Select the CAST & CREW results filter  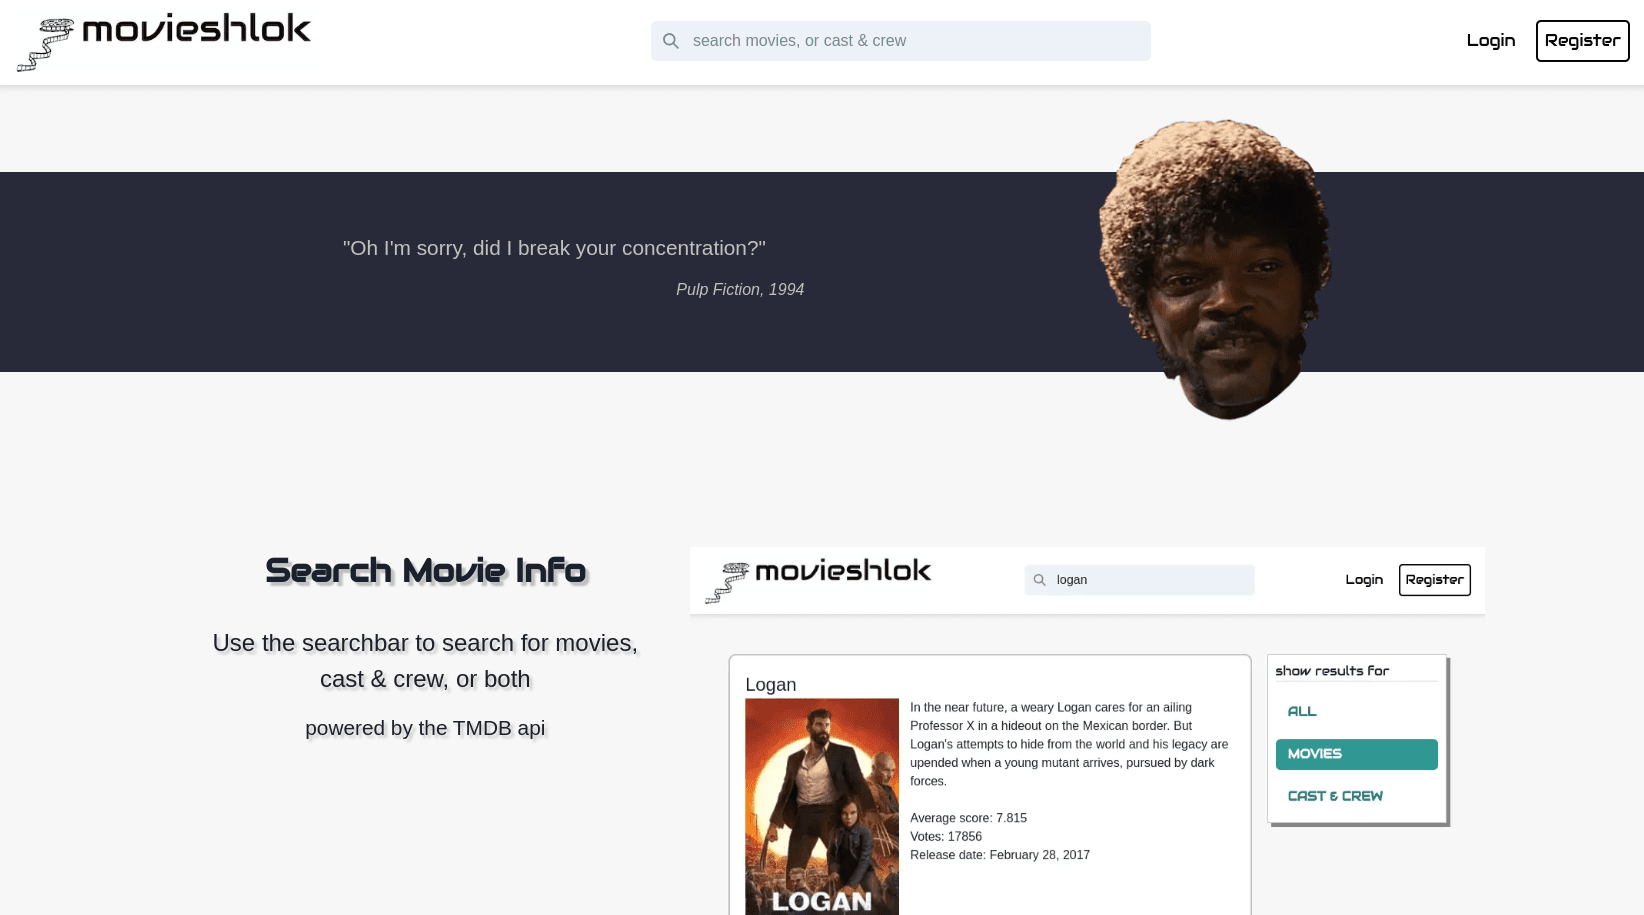click(x=1335, y=796)
